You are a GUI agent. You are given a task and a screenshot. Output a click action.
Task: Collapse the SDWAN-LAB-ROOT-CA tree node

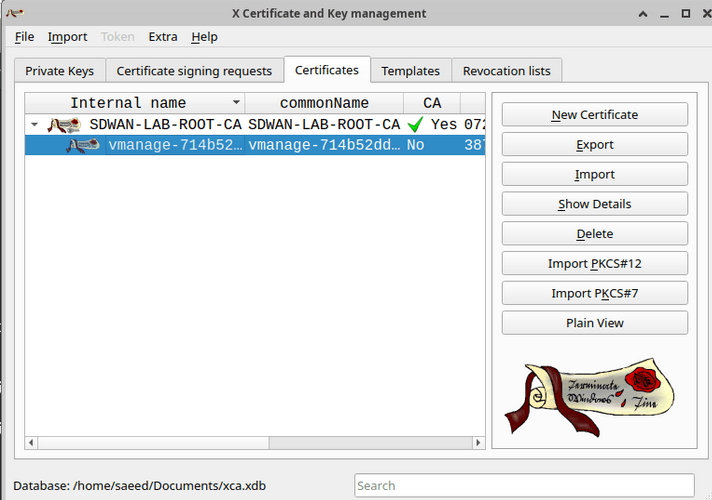(x=36, y=125)
